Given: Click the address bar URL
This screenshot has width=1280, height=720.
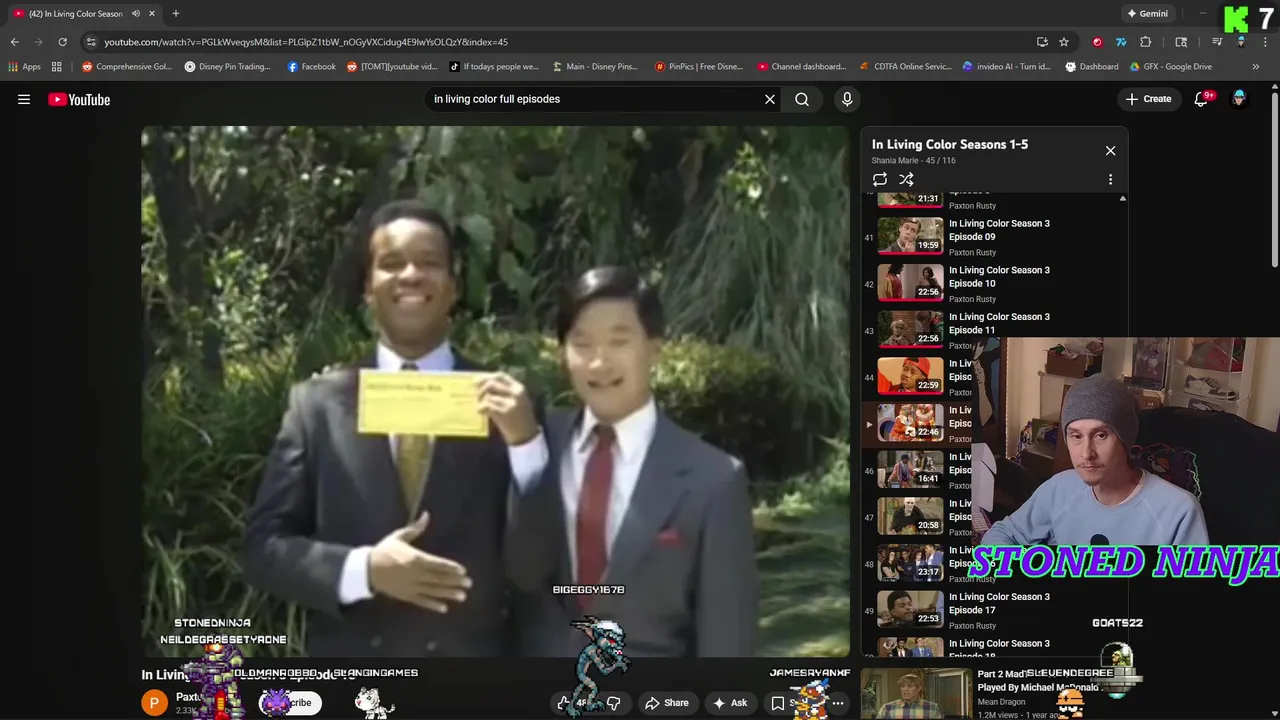Looking at the screenshot, I should pos(306,42).
